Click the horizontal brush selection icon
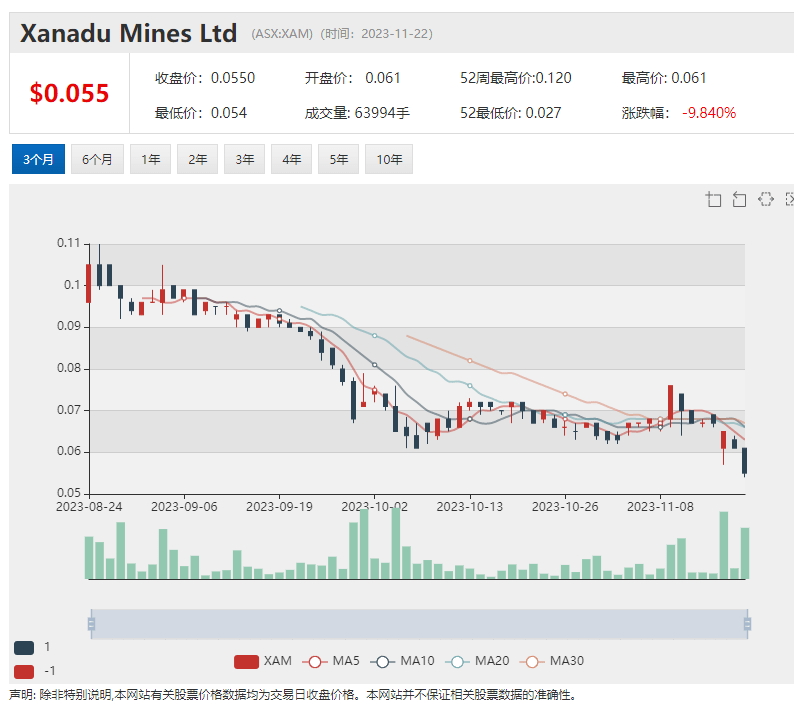 pos(765,199)
